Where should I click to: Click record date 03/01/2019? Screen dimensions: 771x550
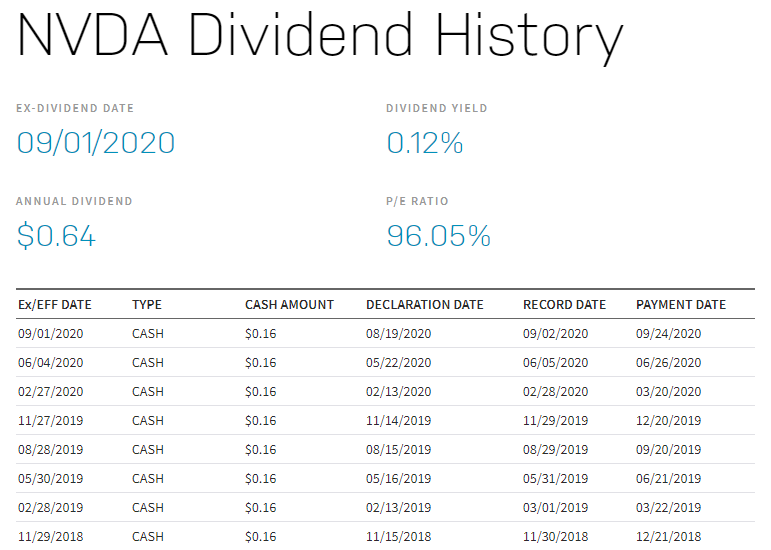point(556,508)
